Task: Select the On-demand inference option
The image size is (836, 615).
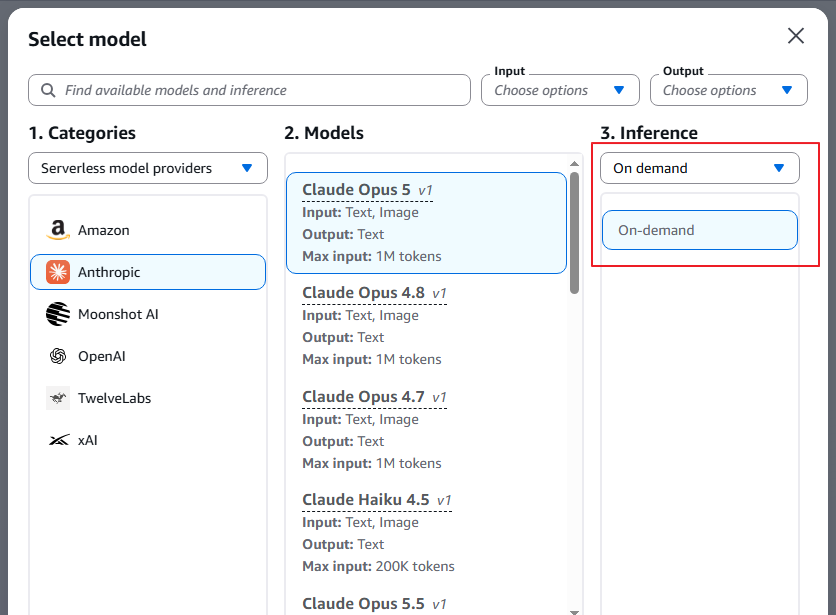Action: [x=700, y=230]
